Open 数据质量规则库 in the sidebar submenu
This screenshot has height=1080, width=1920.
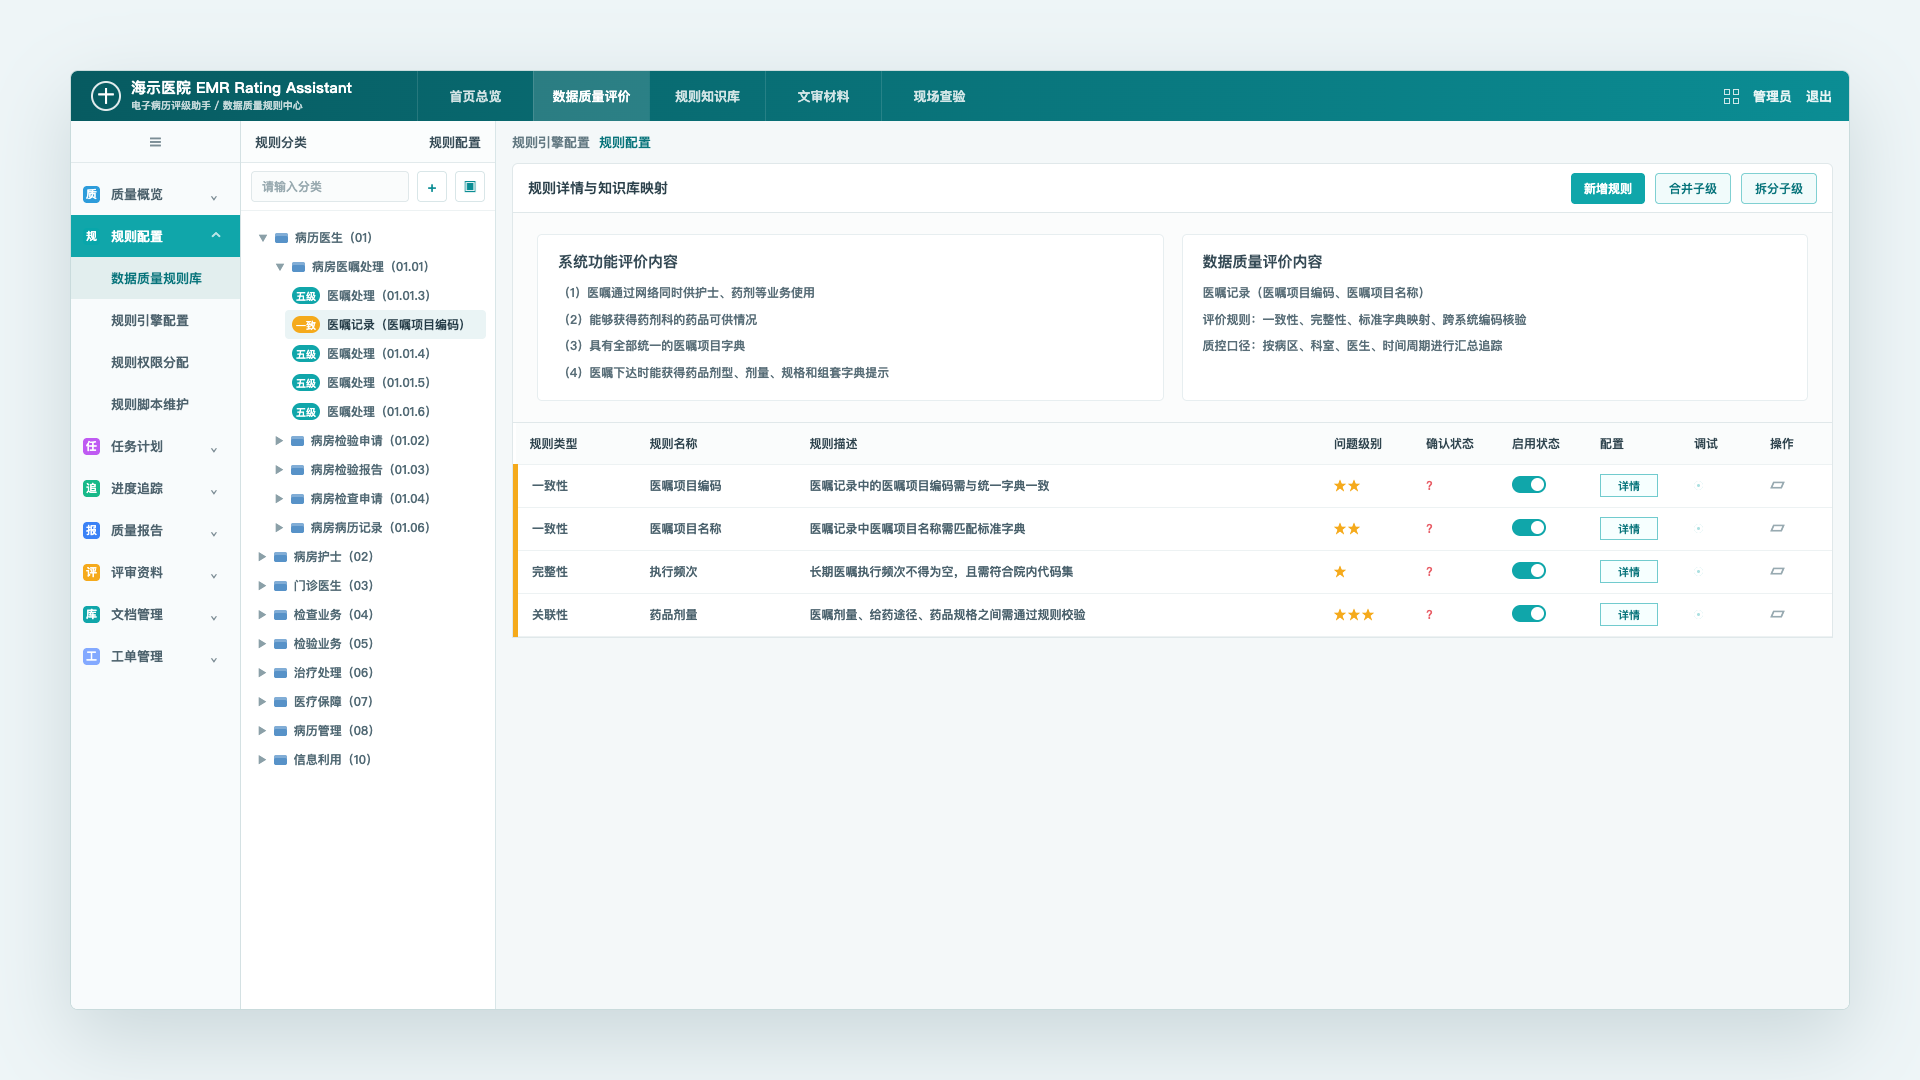tap(155, 278)
